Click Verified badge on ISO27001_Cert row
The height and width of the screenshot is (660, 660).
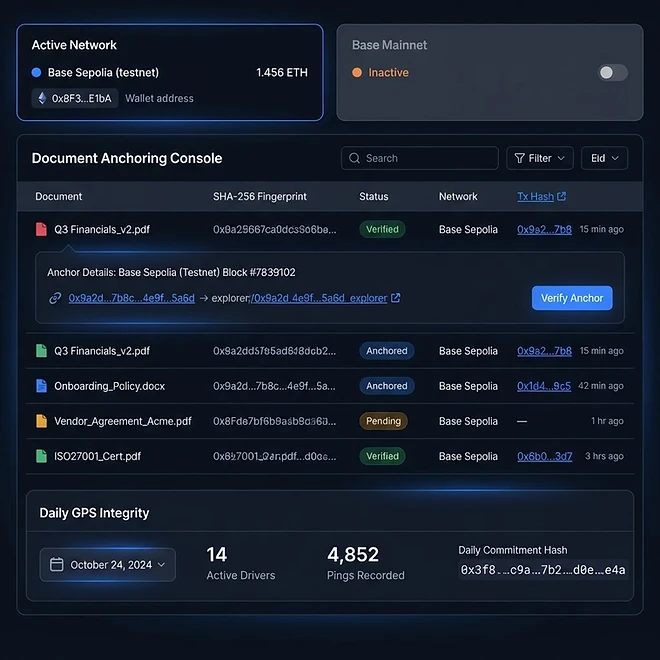pos(382,456)
